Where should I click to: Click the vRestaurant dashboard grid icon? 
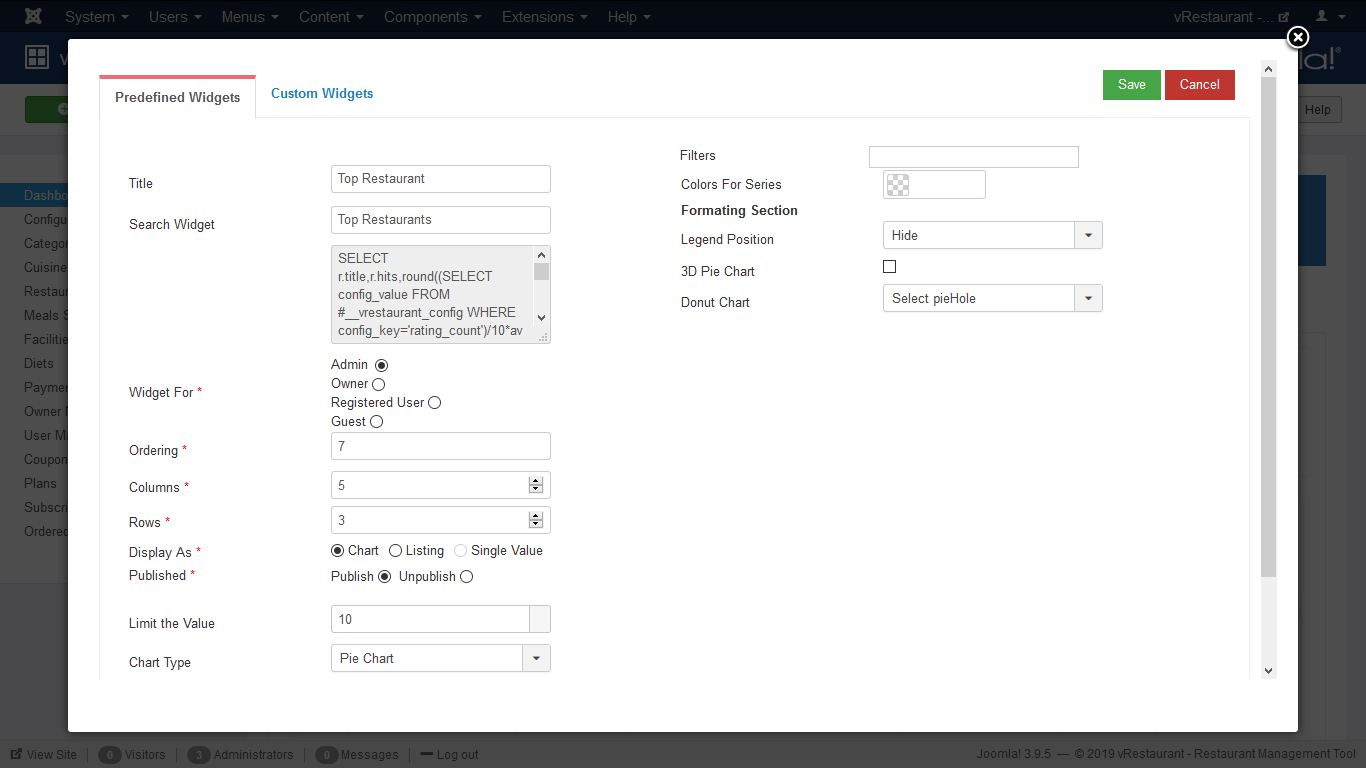click(x=37, y=58)
